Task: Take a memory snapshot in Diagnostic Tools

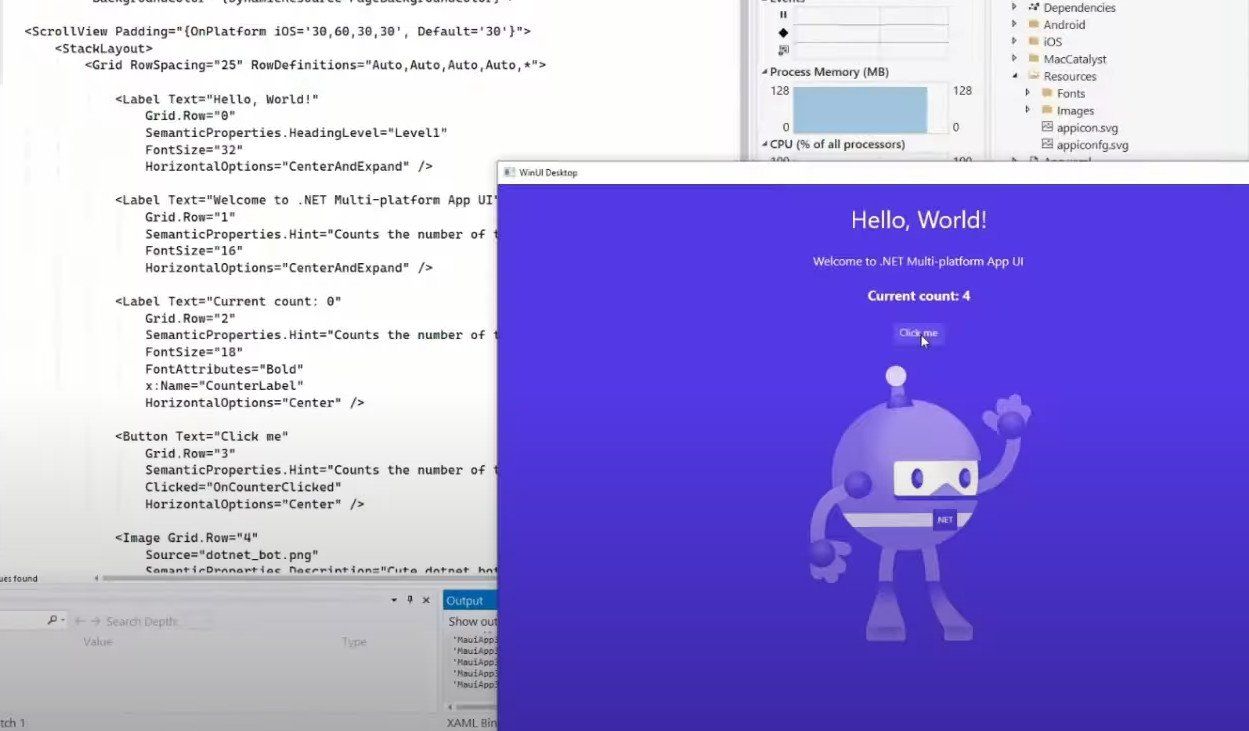Action: (x=785, y=48)
